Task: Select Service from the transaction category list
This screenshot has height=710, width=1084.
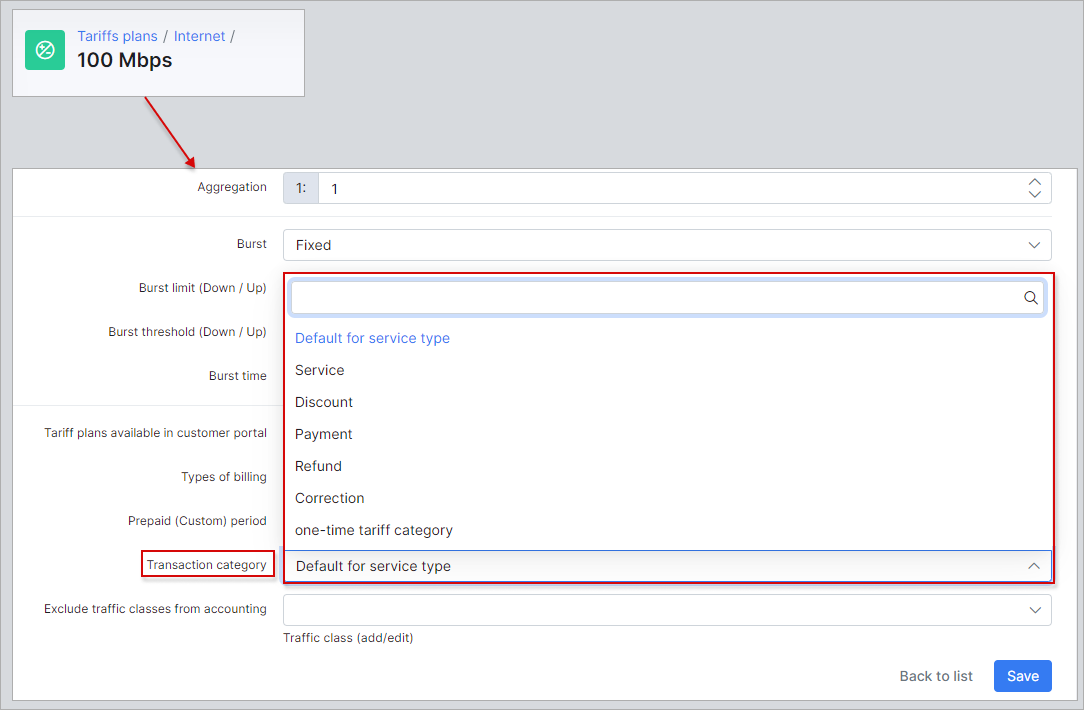Action: 319,370
